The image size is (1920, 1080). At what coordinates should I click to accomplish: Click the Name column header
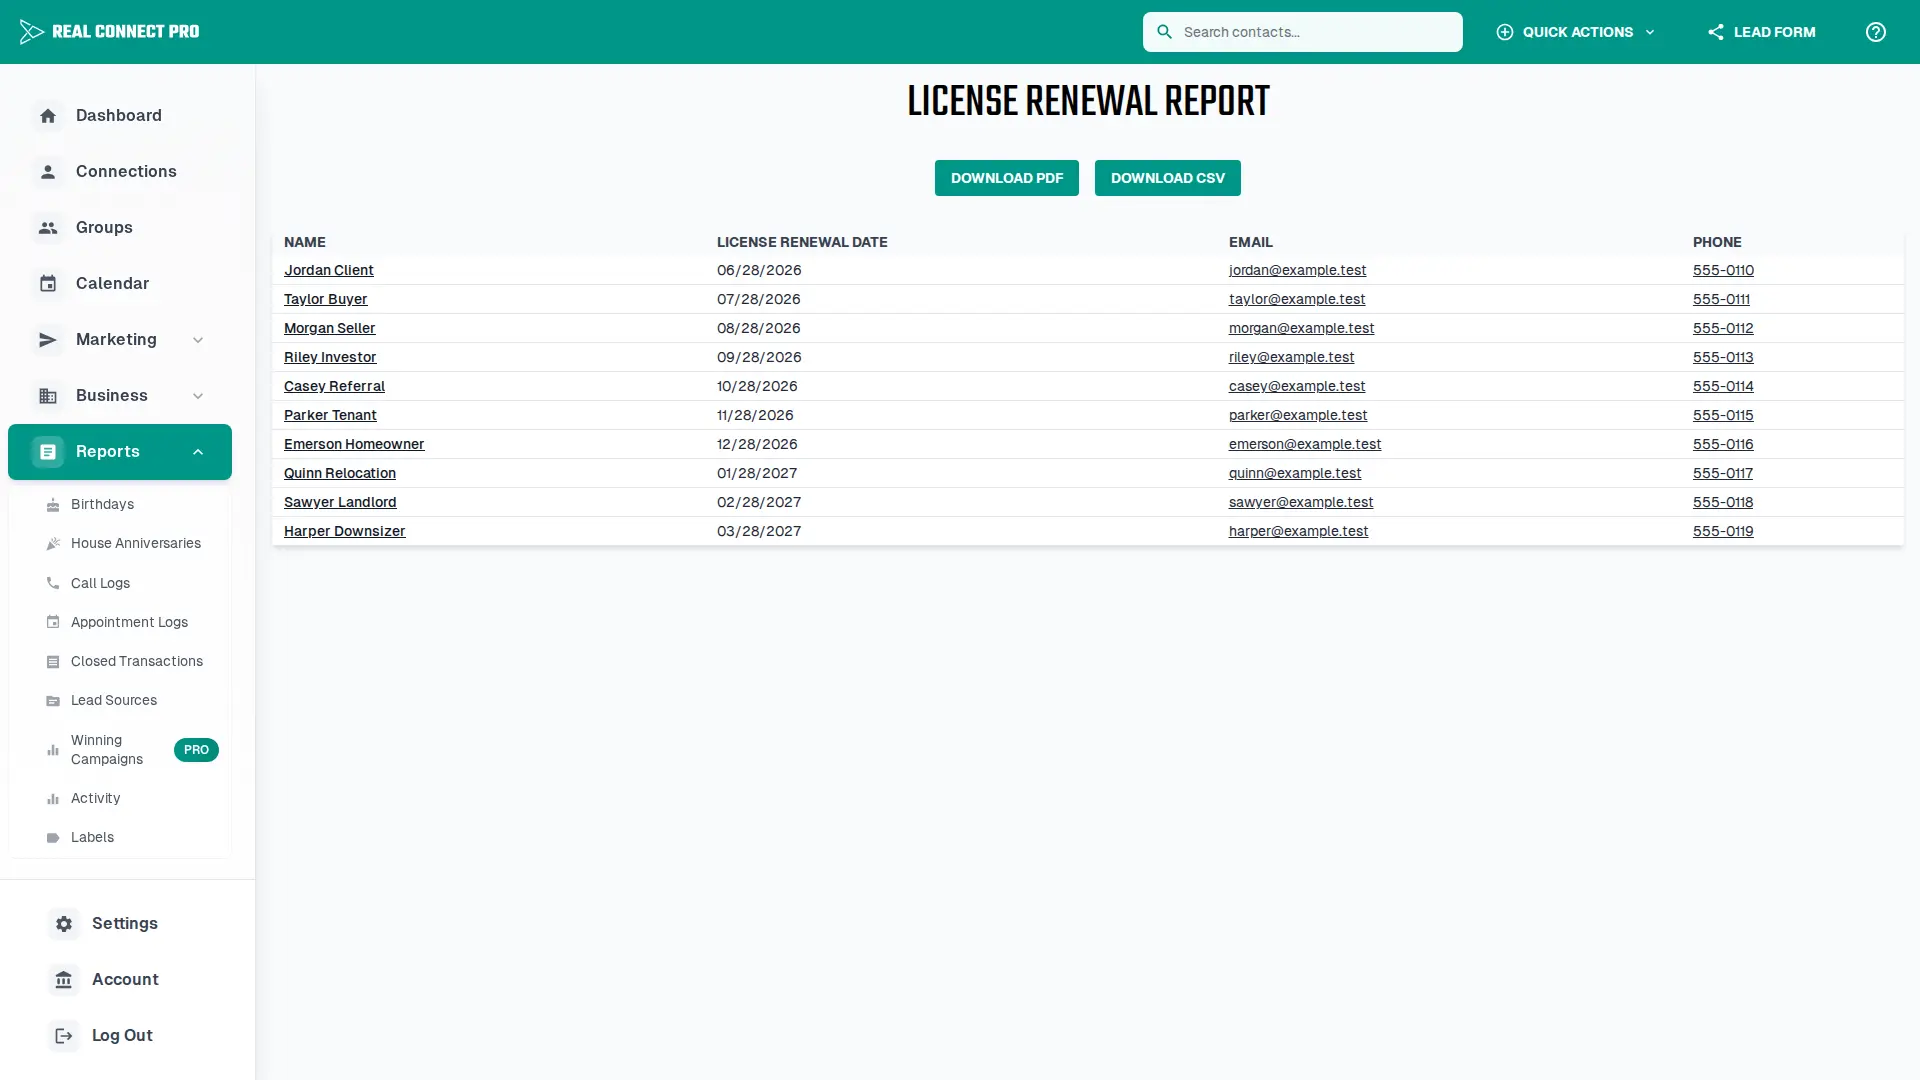(304, 242)
